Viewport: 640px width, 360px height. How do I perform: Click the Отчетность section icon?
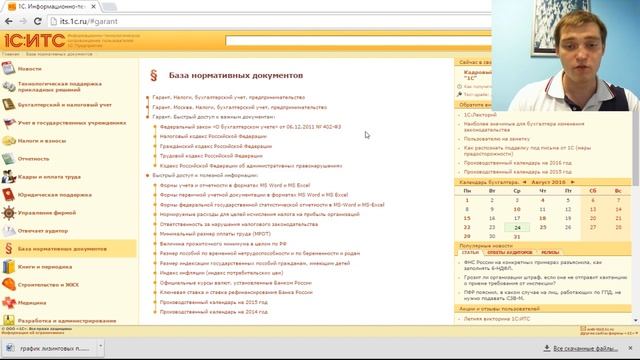click(x=8, y=159)
